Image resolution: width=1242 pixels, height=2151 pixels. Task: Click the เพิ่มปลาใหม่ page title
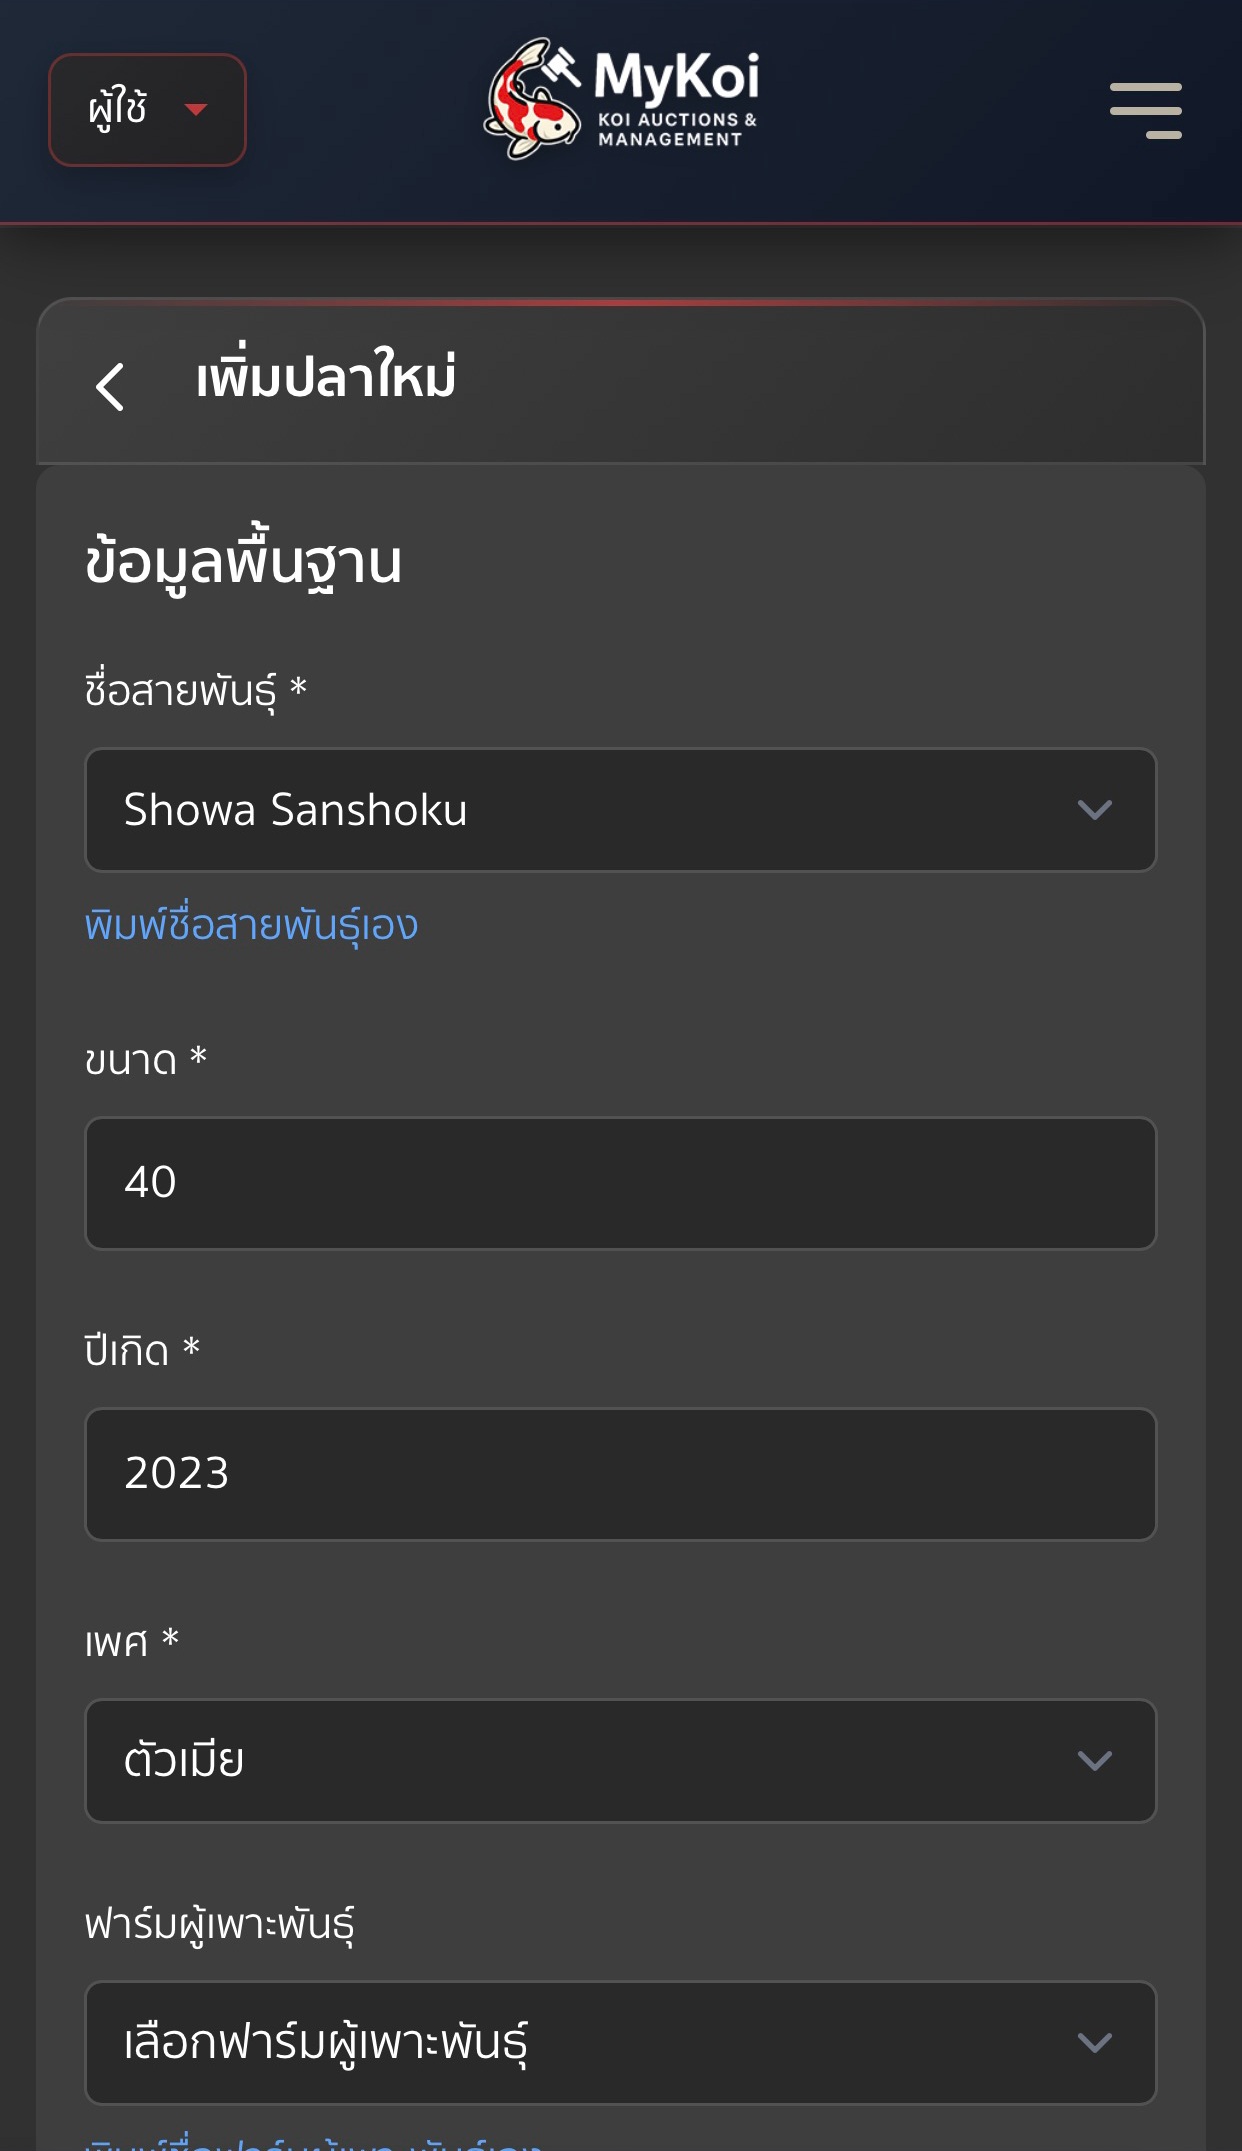(326, 378)
